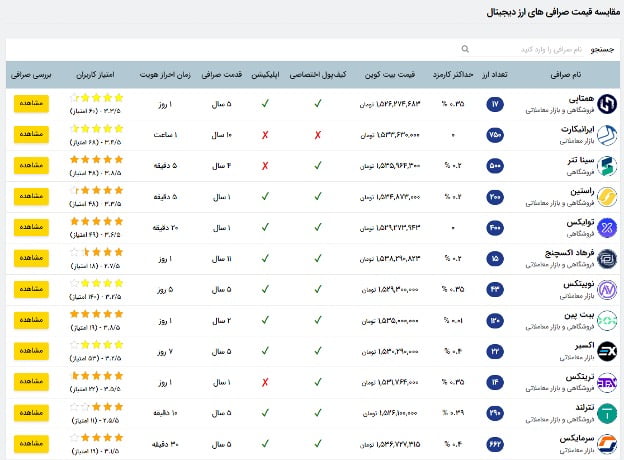
Task: Click the coin count badge for تربتکس
Action: [x=495, y=382]
